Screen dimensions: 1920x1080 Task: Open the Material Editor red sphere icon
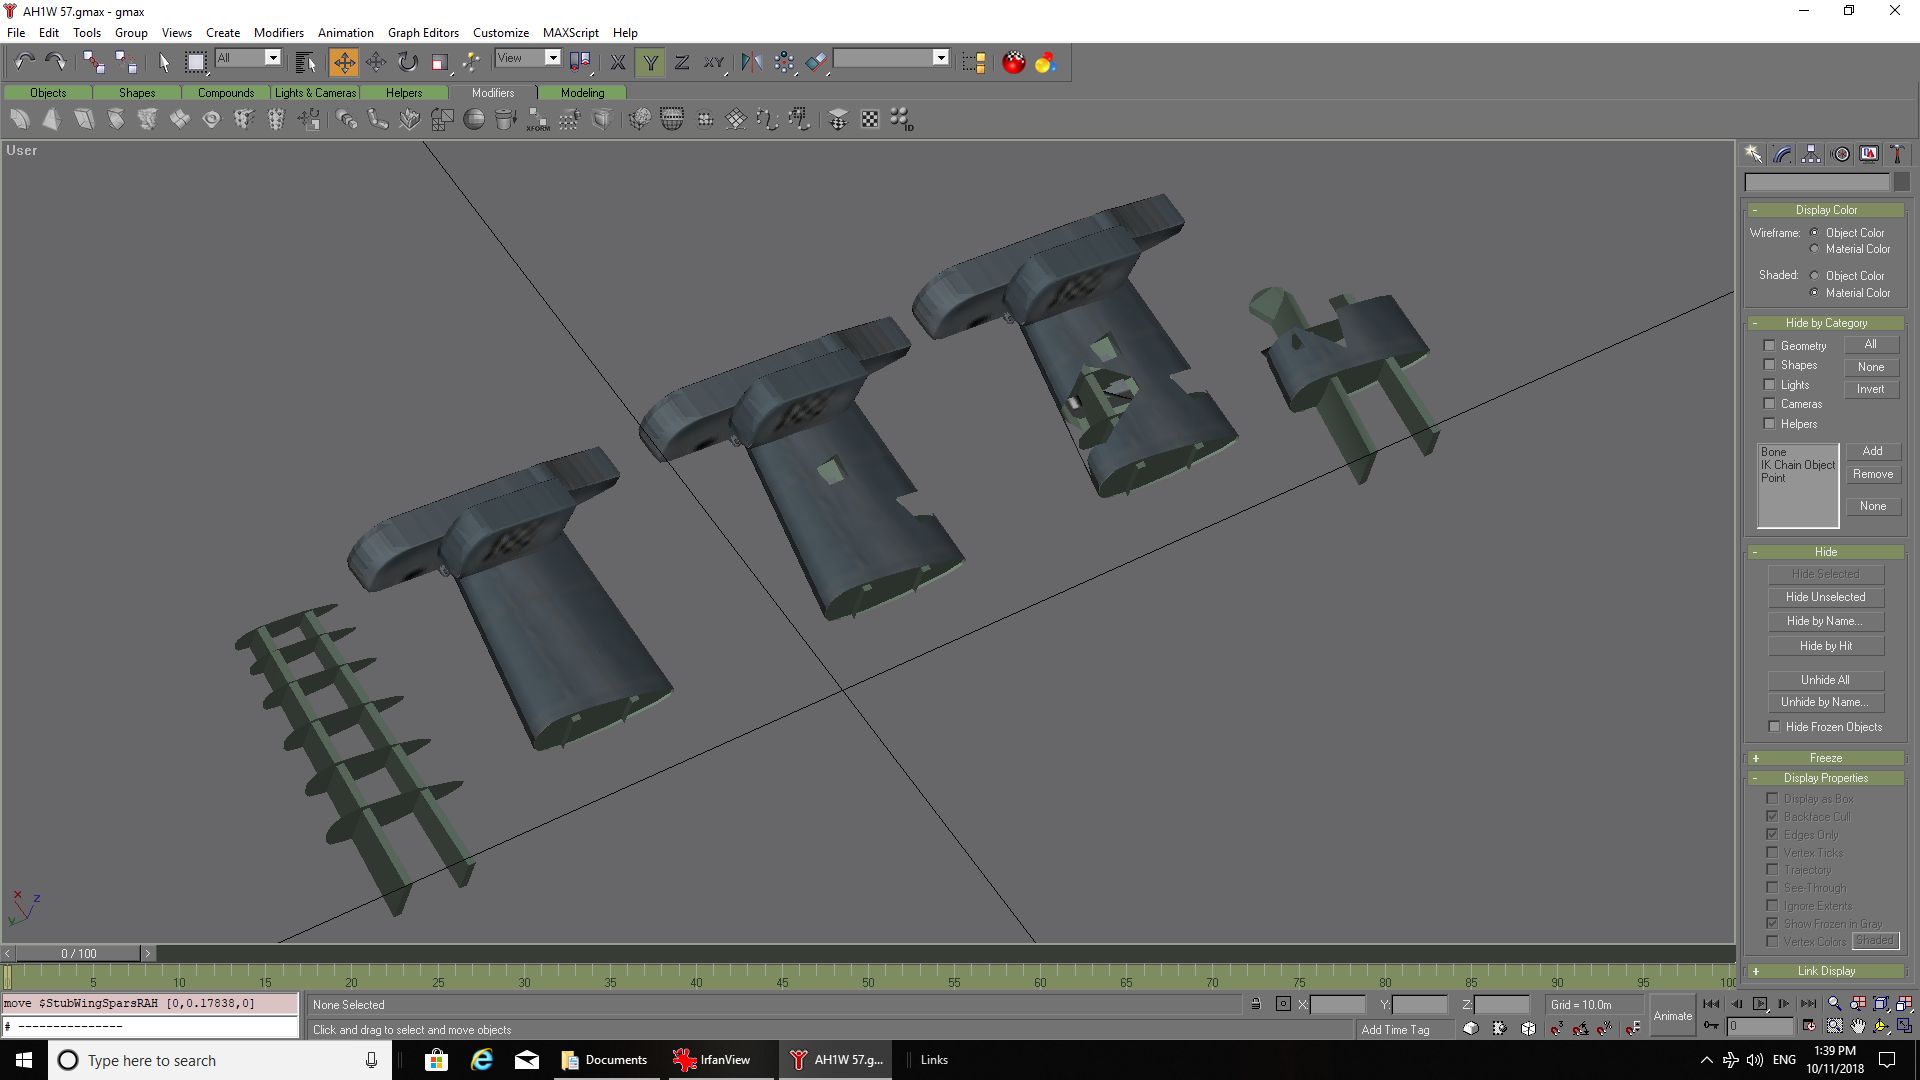pos(1013,63)
